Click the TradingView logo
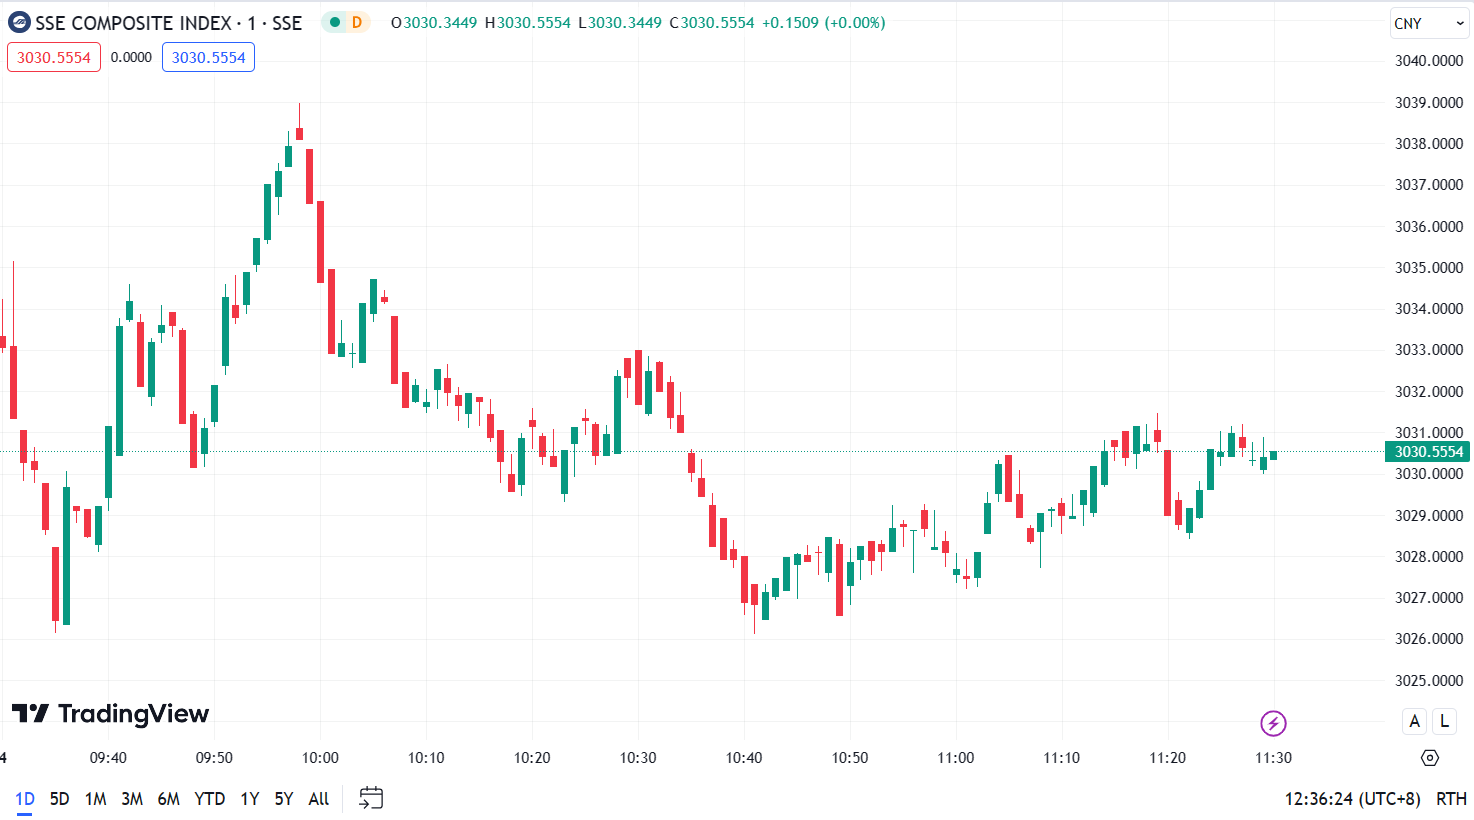The image size is (1474, 820). coord(110,714)
